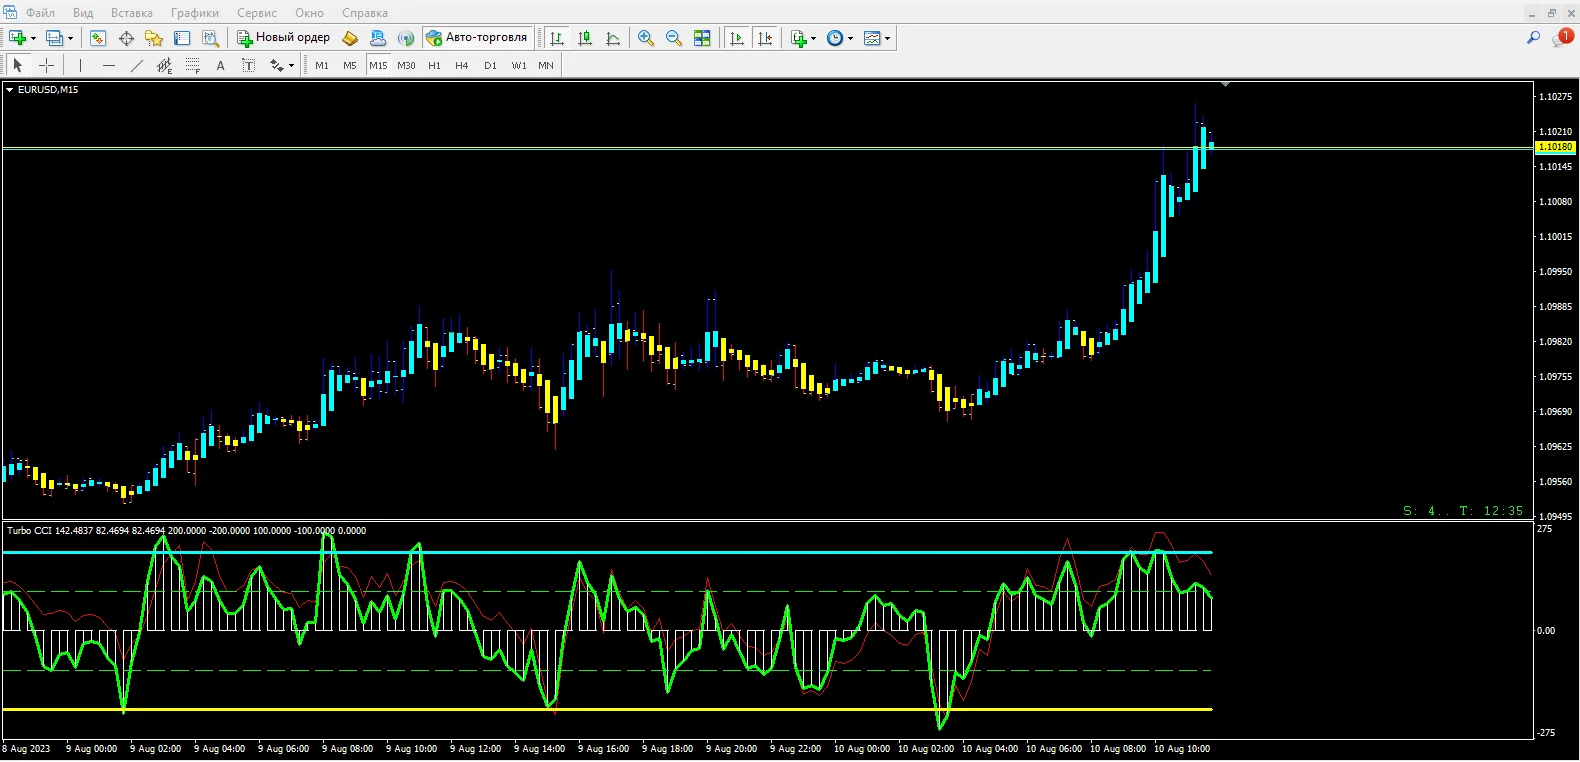The height and width of the screenshot is (762, 1580).
Task: Open the signals broadcast icon
Action: tap(406, 38)
